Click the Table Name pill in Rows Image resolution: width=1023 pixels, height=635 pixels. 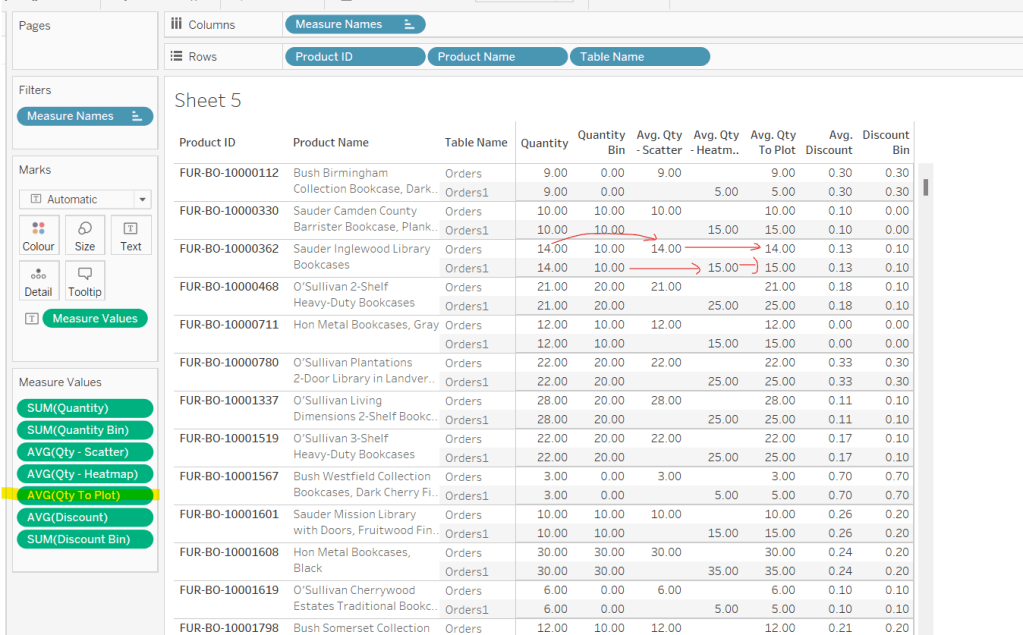point(613,57)
